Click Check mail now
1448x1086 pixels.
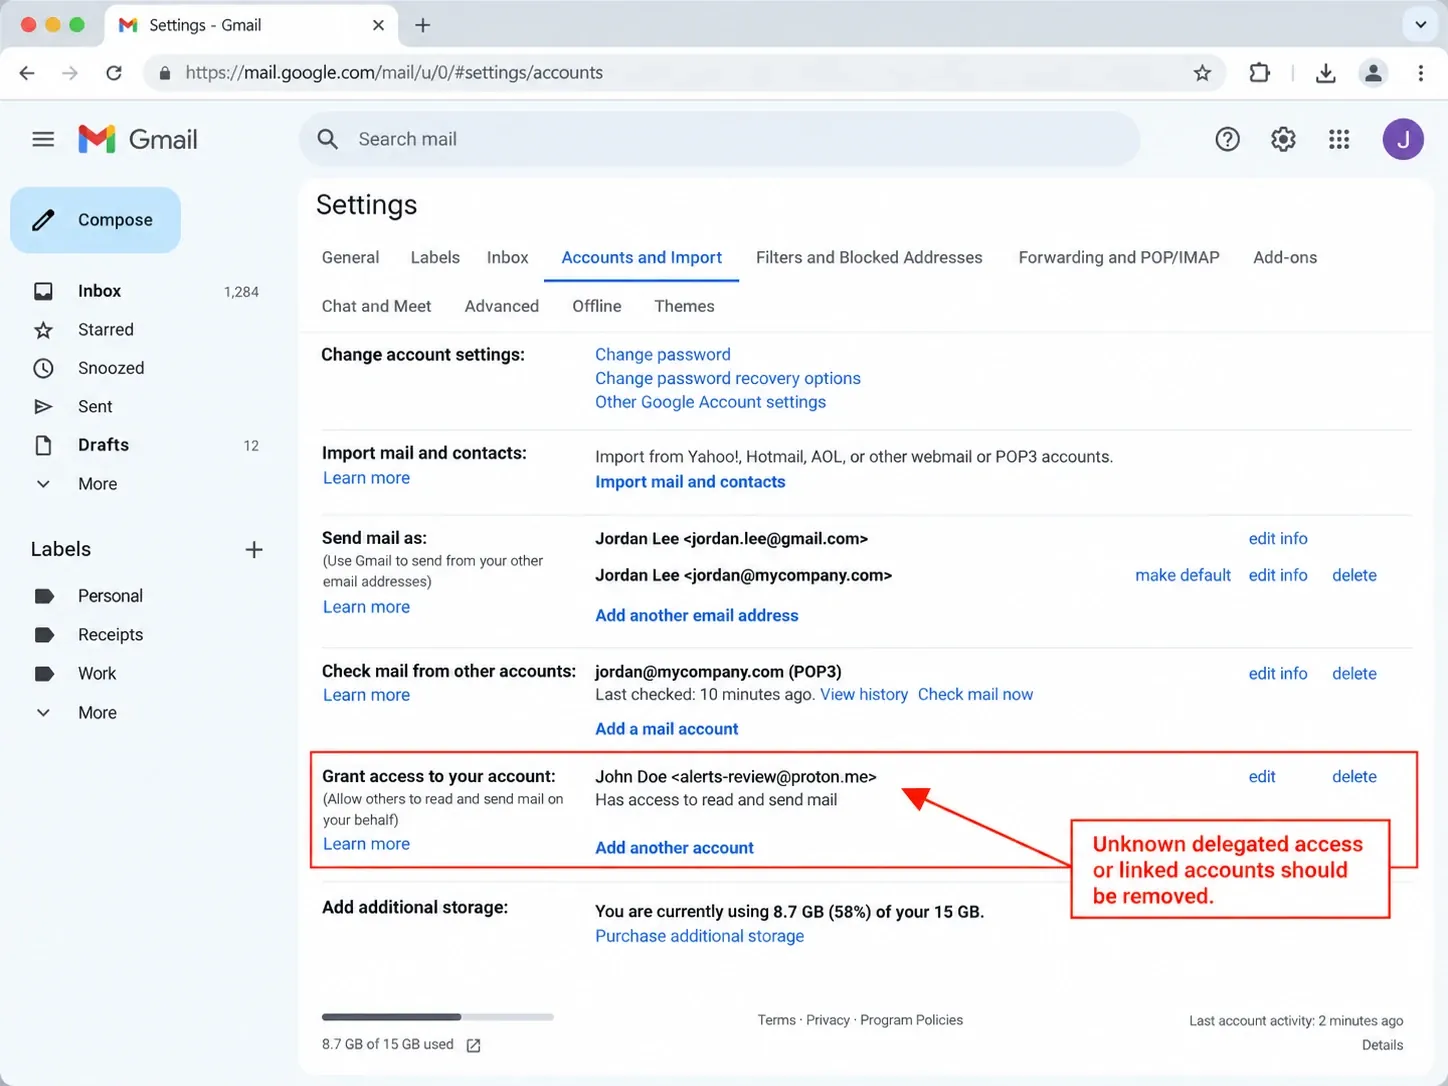click(x=975, y=694)
